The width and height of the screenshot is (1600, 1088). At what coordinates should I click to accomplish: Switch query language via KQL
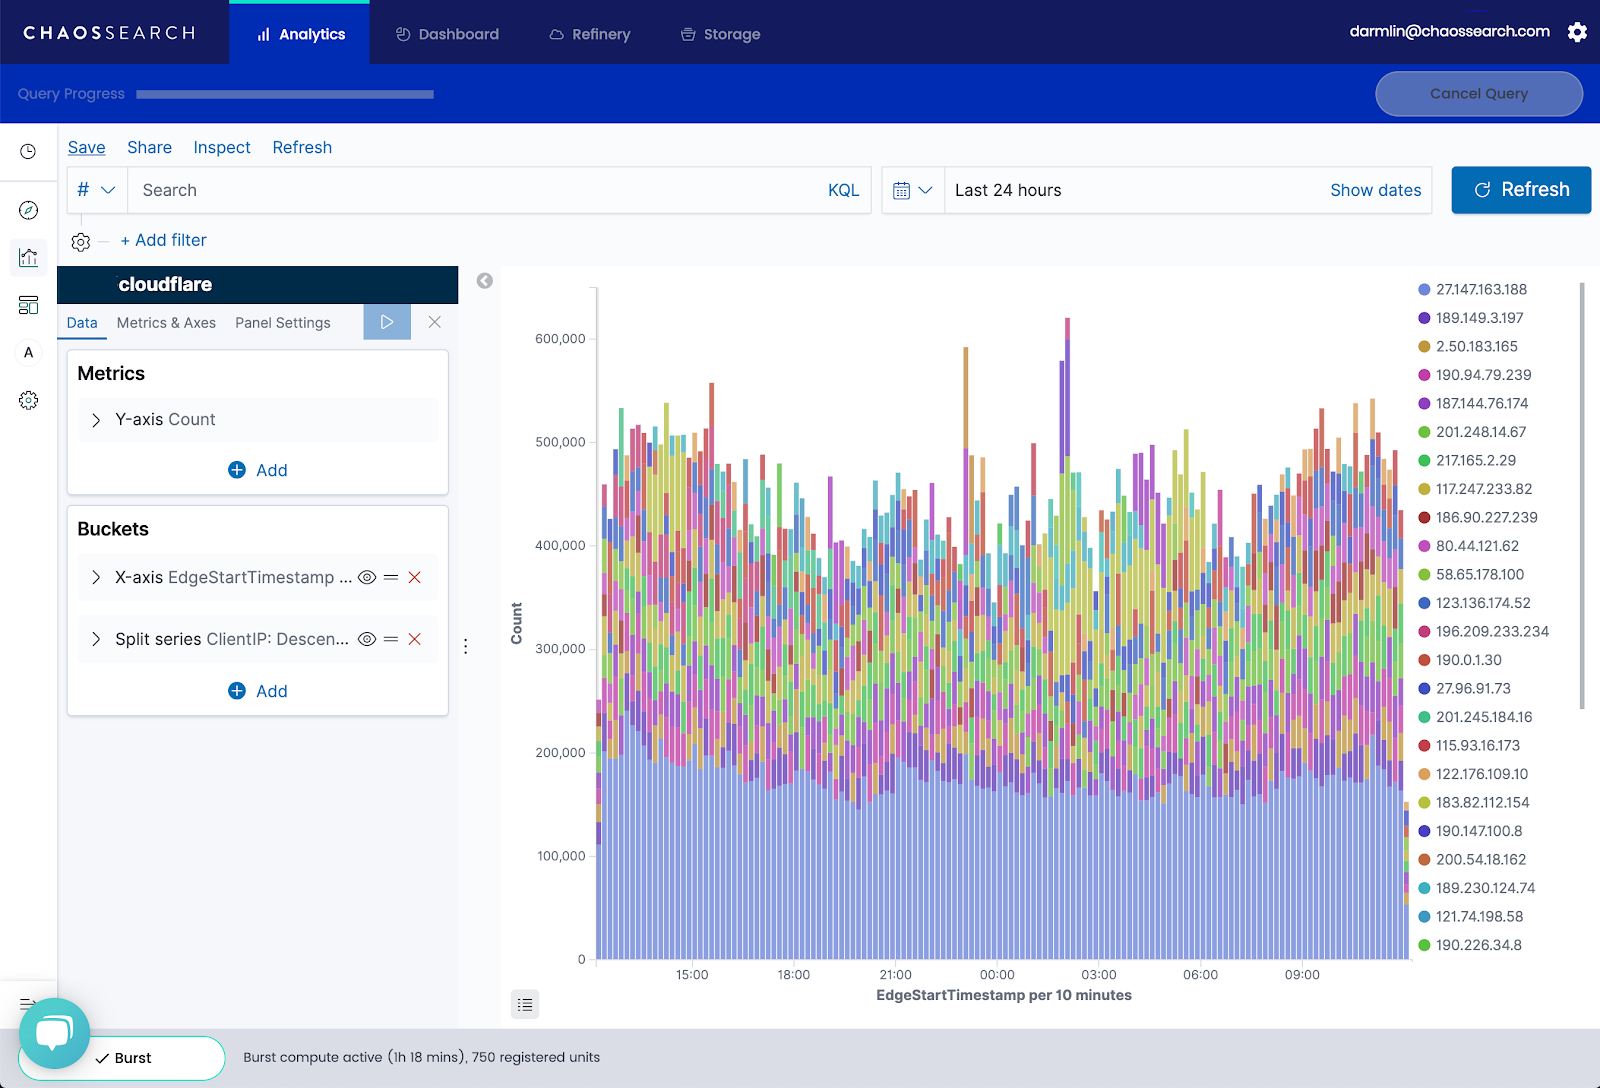click(x=843, y=190)
